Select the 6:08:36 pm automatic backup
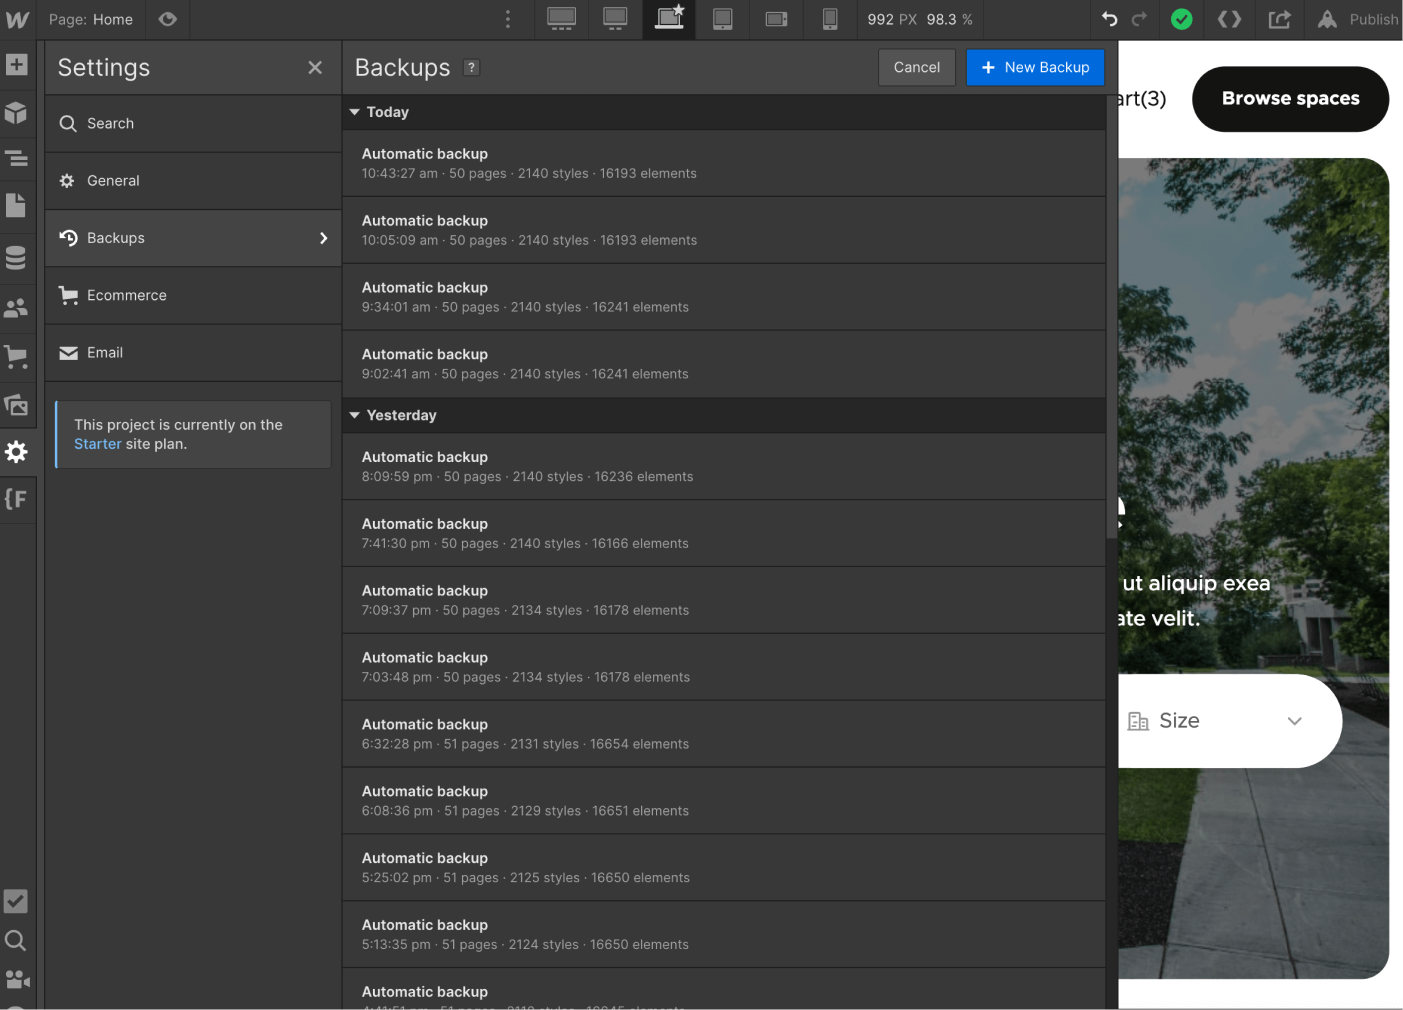 pos(724,801)
